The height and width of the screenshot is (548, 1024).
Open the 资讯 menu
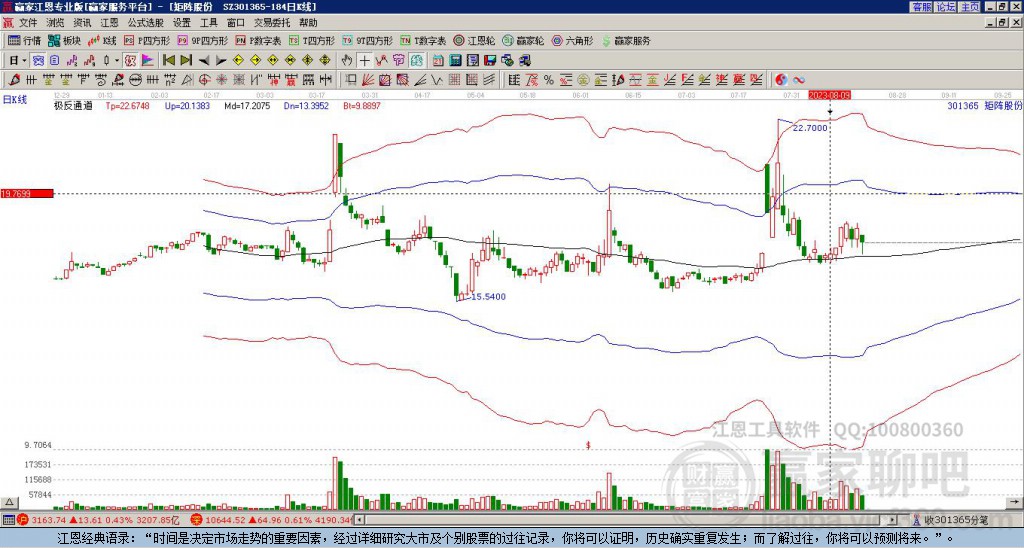[x=82, y=23]
